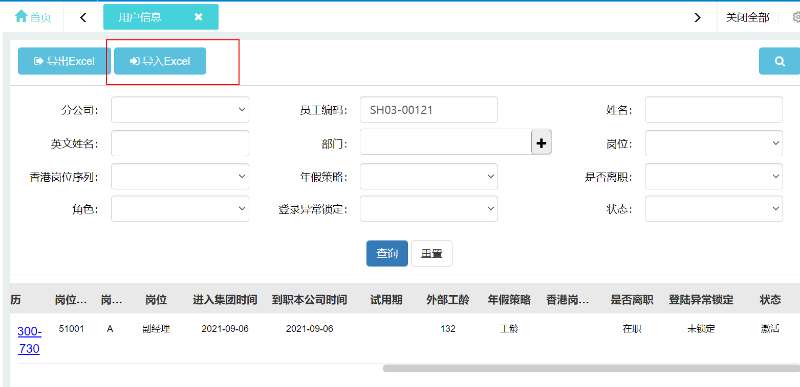Open the 分公司 dropdown
800x387 pixels.
[x=180, y=110]
